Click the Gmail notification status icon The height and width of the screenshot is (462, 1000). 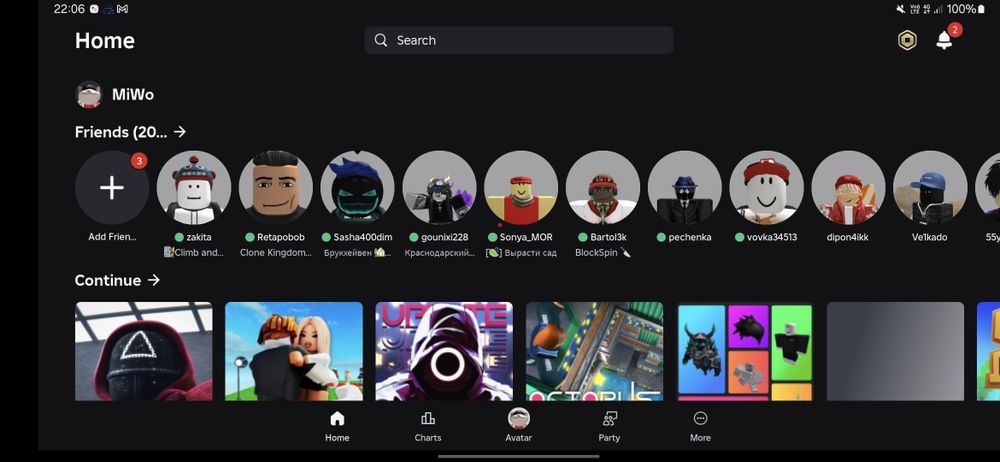tap(122, 9)
